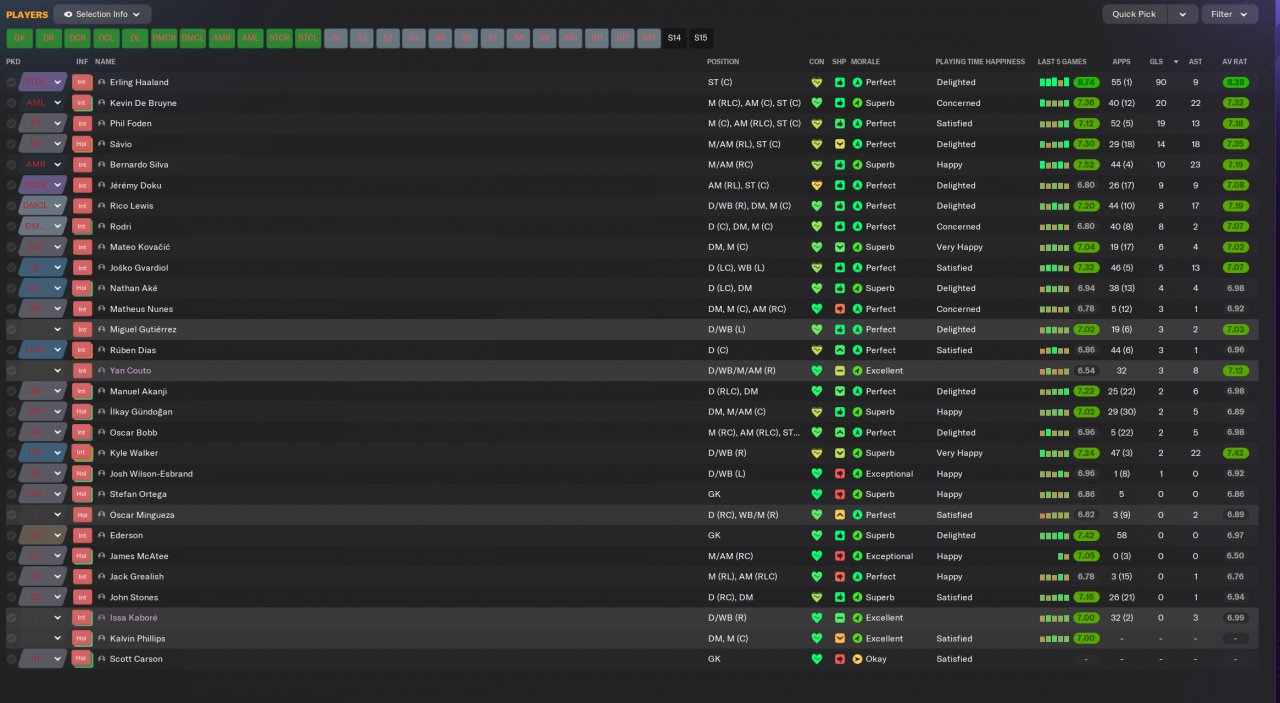
Task: Open Erling Haaland's player profile
Action: click(139, 82)
